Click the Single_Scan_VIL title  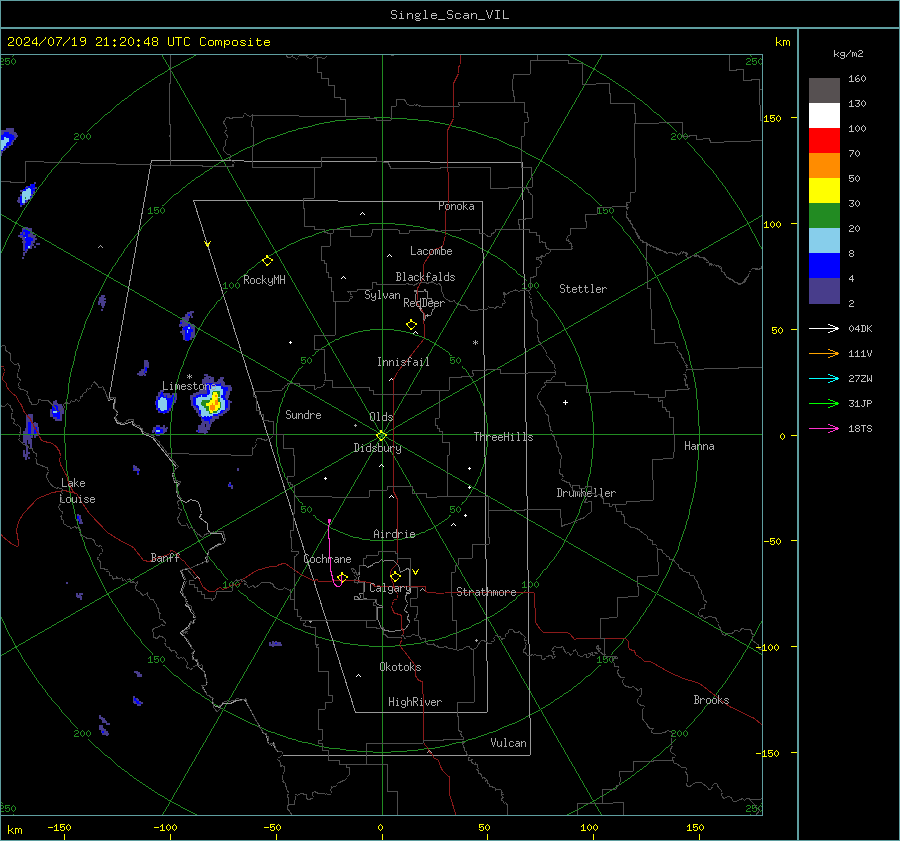(x=449, y=15)
